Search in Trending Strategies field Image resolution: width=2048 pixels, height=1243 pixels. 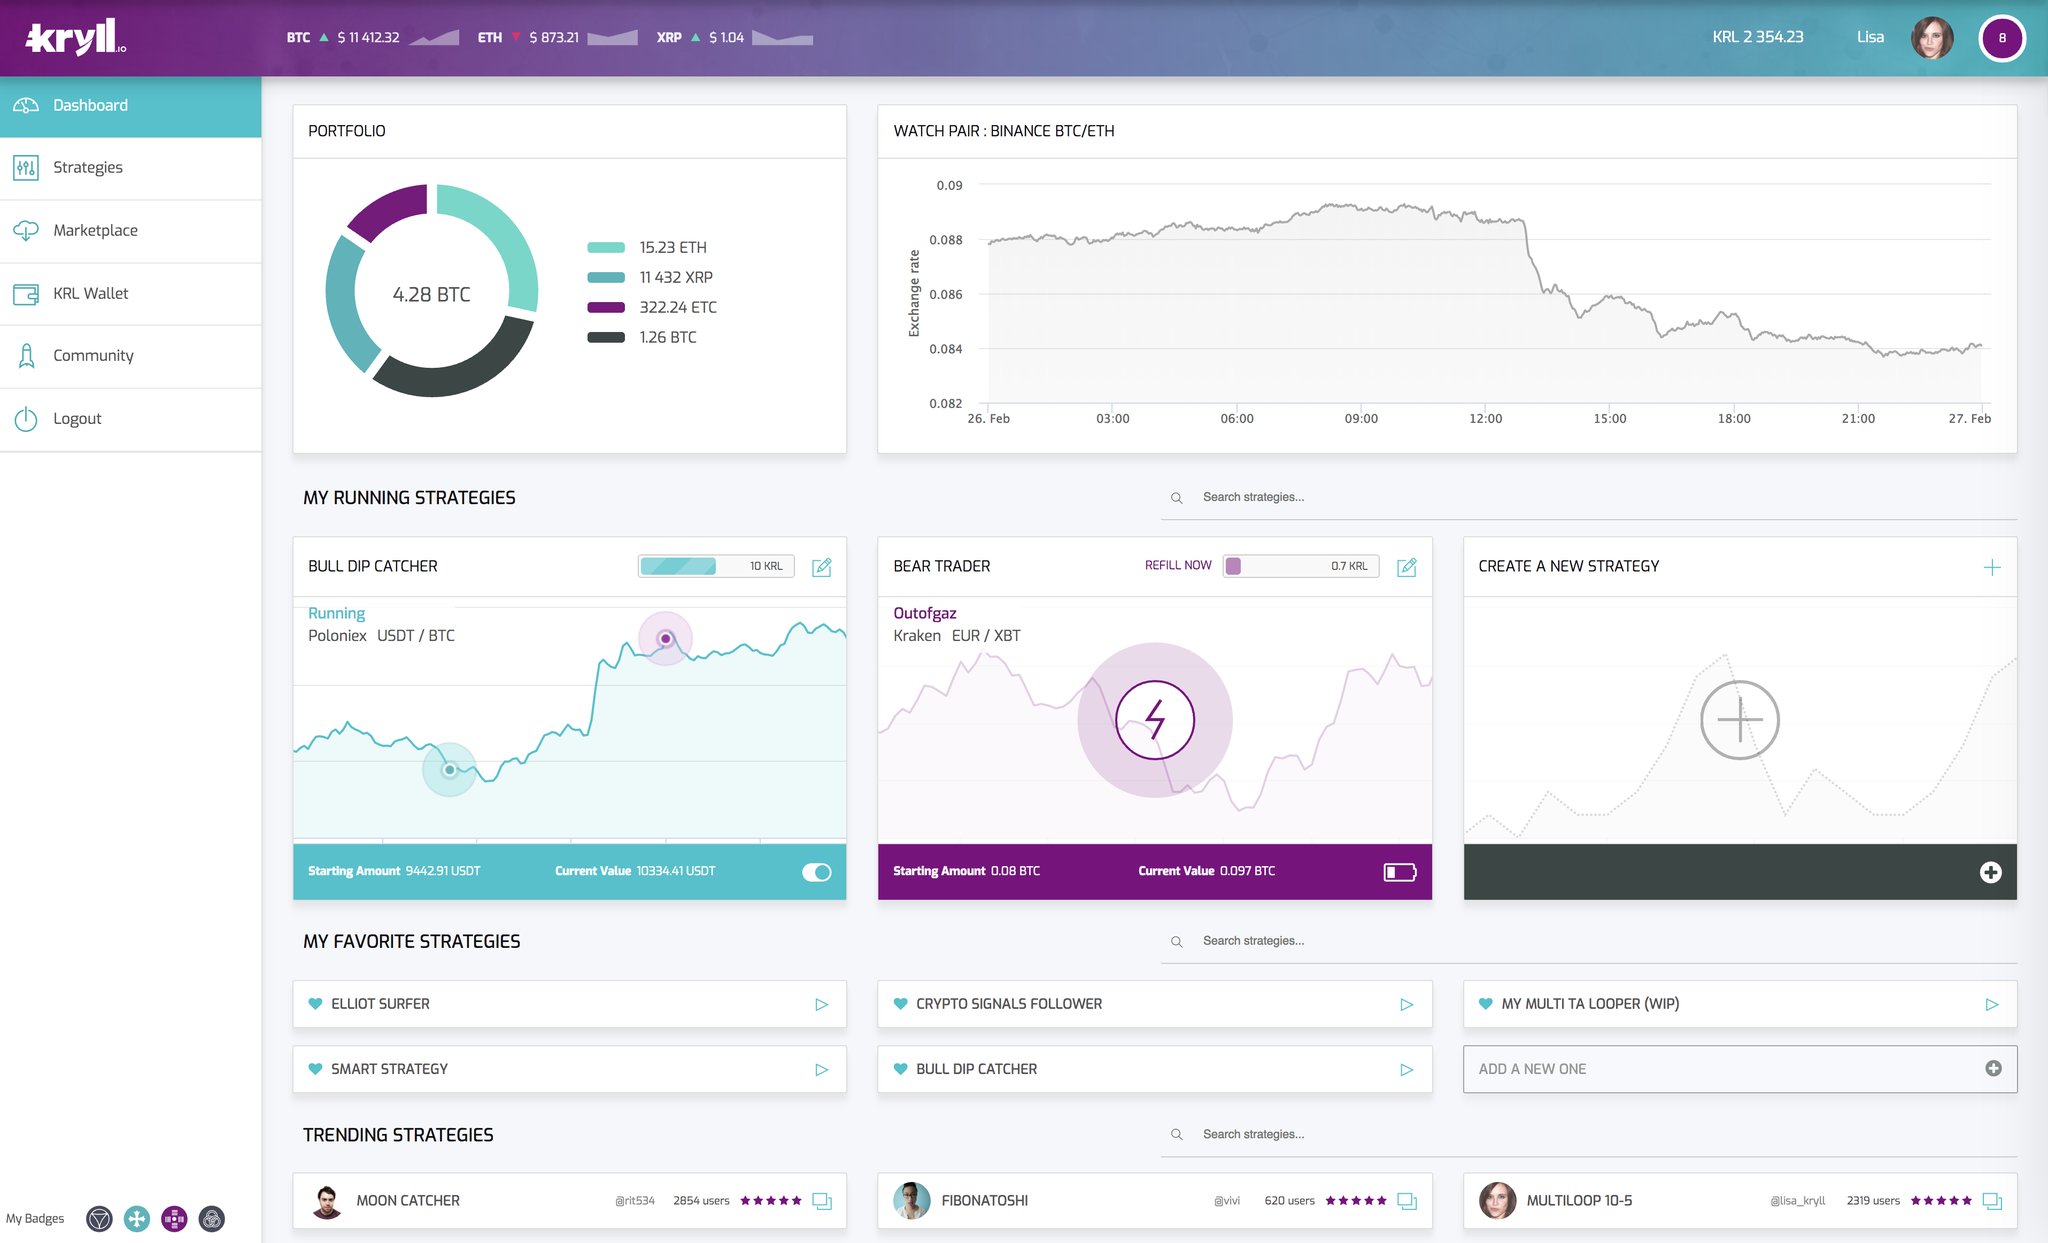[1589, 1134]
